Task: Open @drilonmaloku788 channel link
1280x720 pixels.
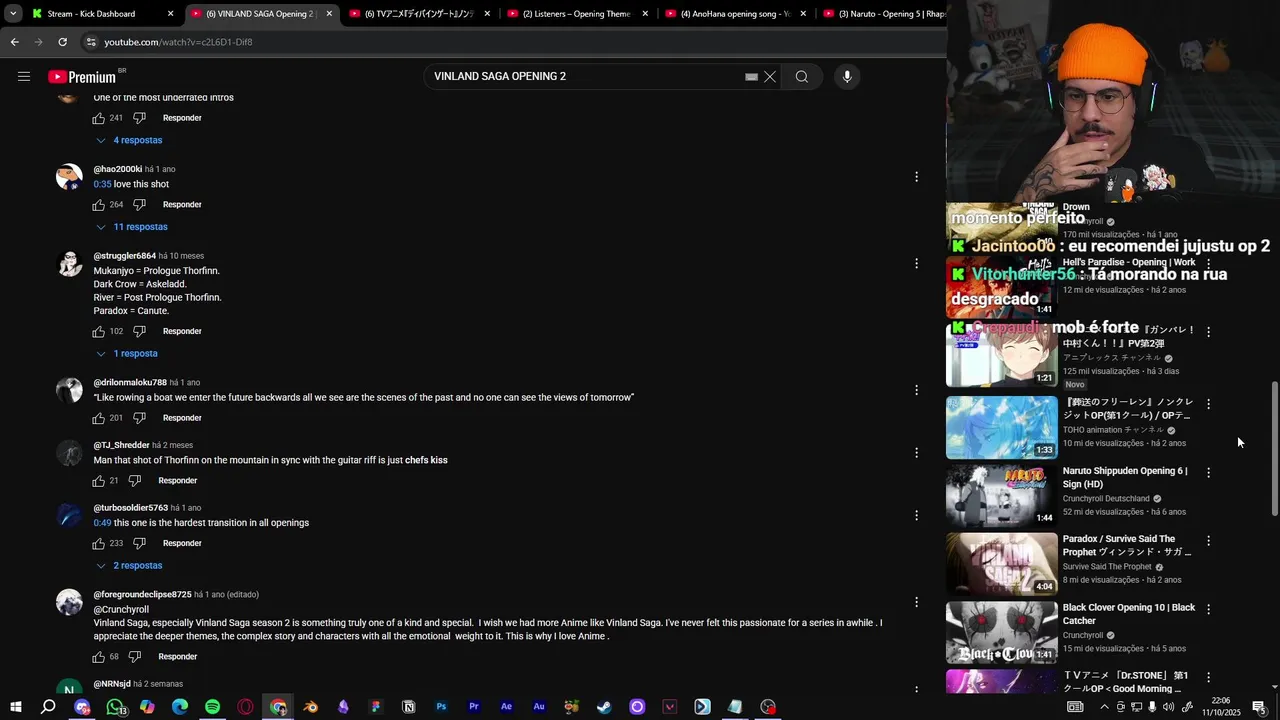Action: 130,383
